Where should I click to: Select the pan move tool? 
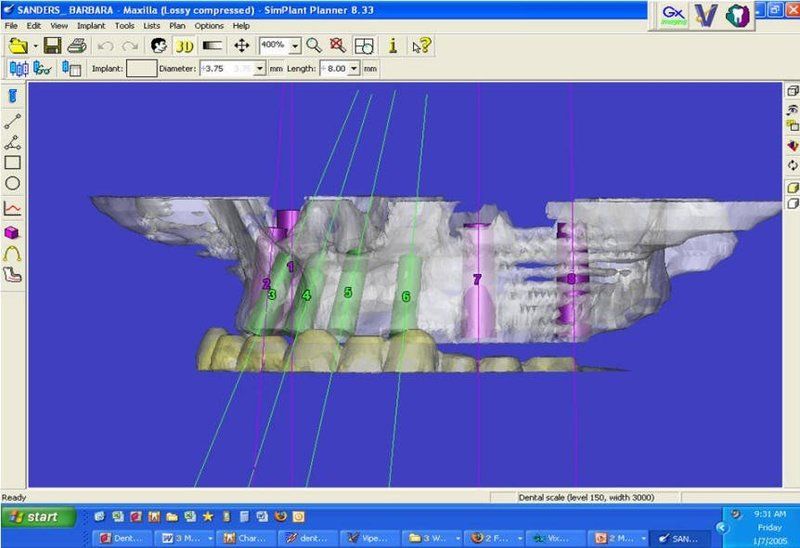click(241, 46)
